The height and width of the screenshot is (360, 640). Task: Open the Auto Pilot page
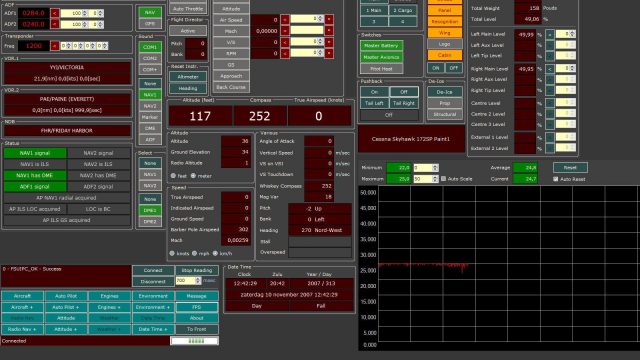pos(66,296)
